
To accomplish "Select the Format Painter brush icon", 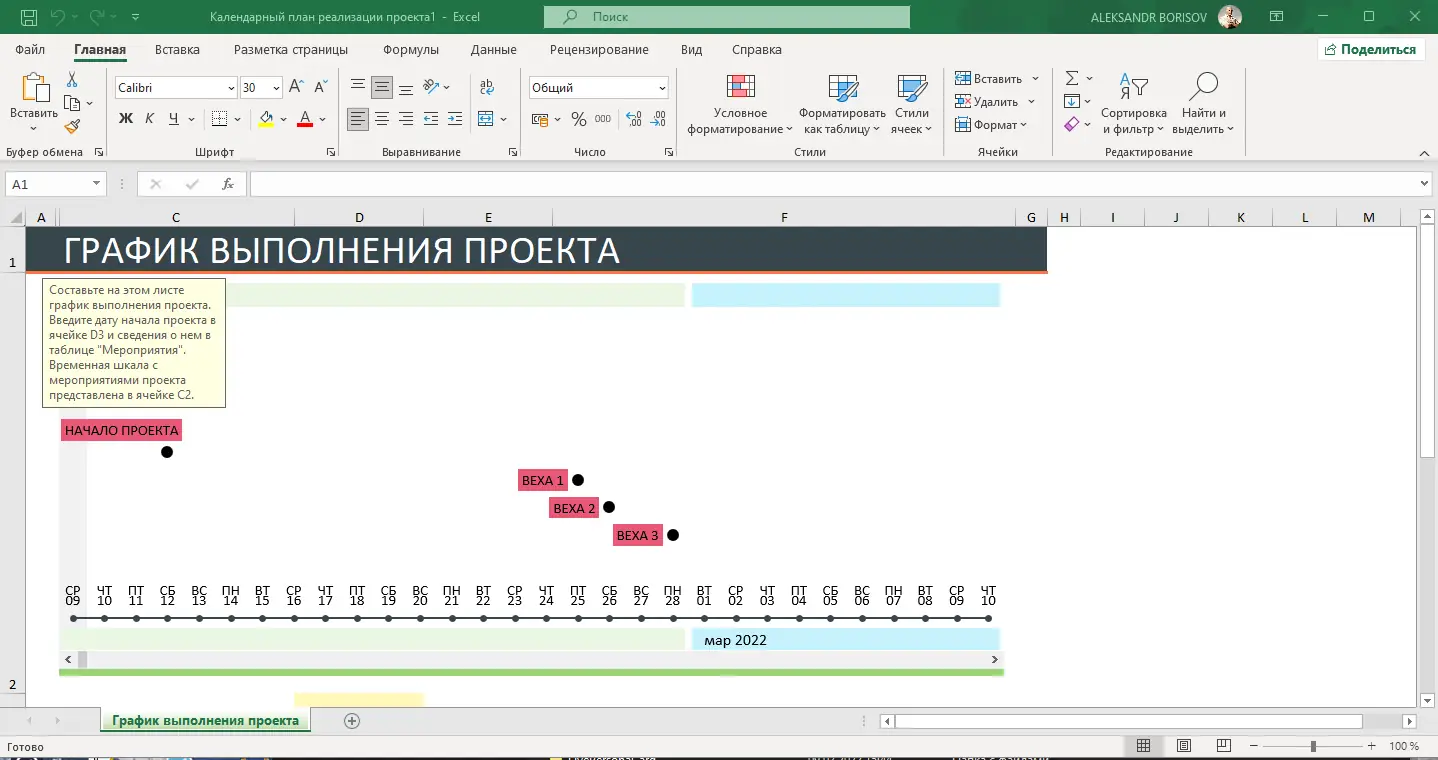I will coord(72,126).
